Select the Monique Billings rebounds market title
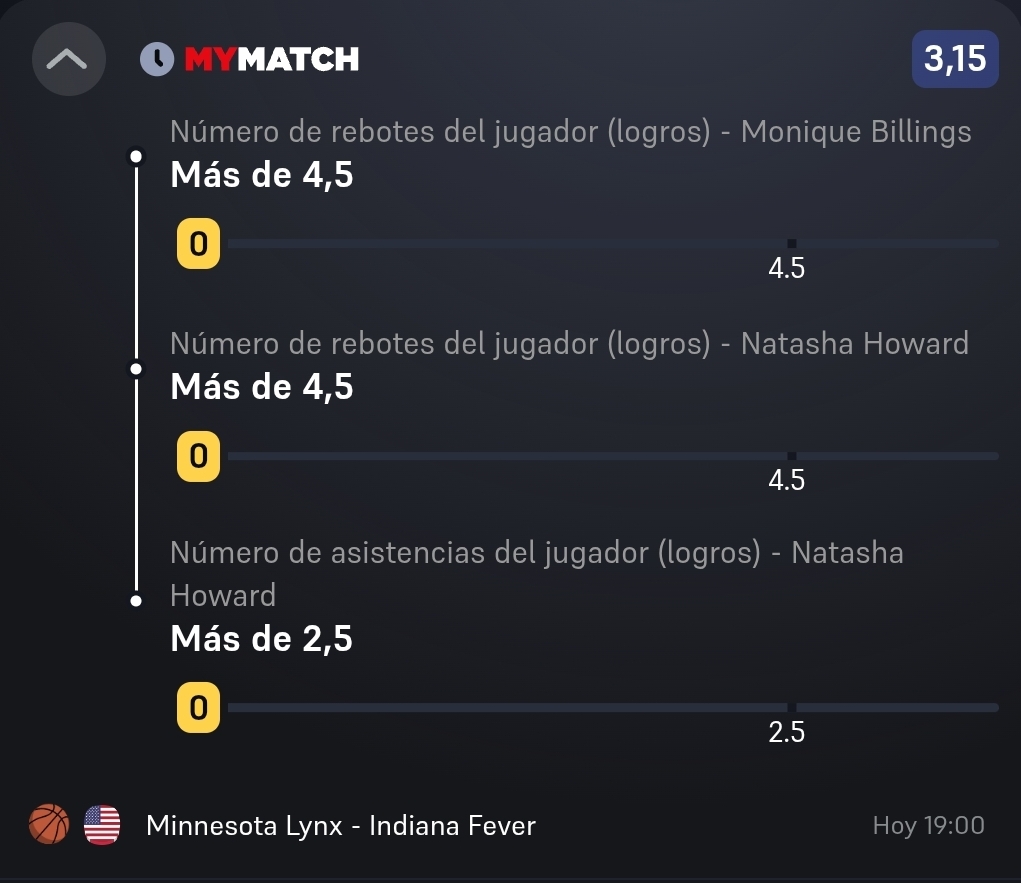This screenshot has width=1021, height=883. (x=570, y=132)
